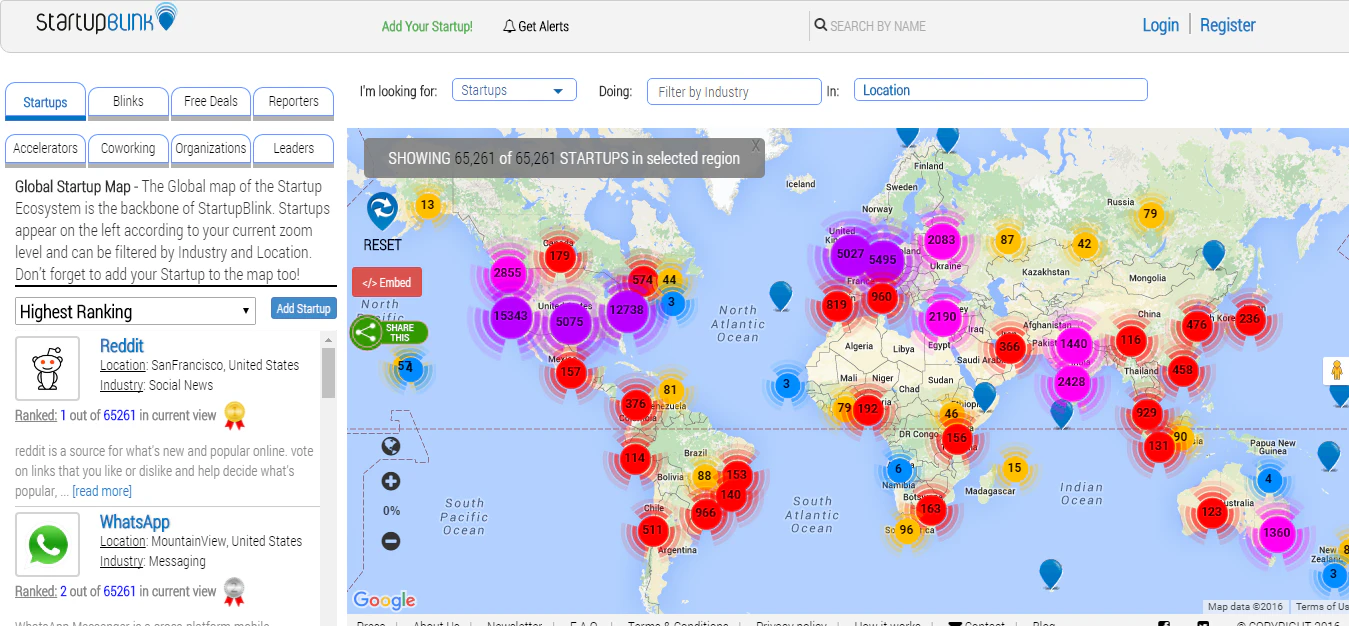
Task: Click the Login link
Action: click(x=1160, y=25)
